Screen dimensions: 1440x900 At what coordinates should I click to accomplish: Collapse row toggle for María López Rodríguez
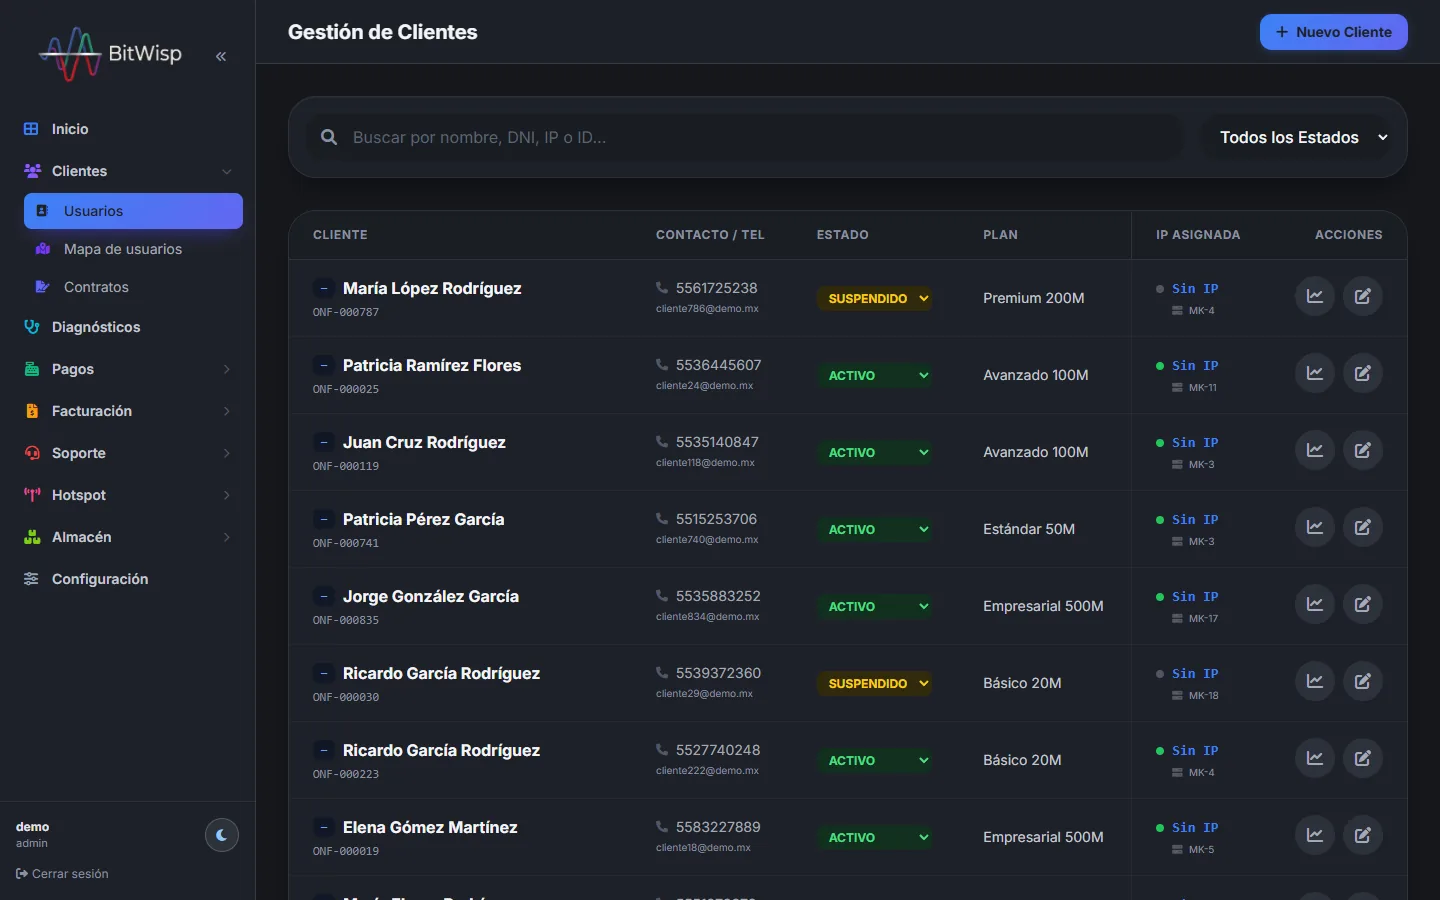(x=324, y=288)
